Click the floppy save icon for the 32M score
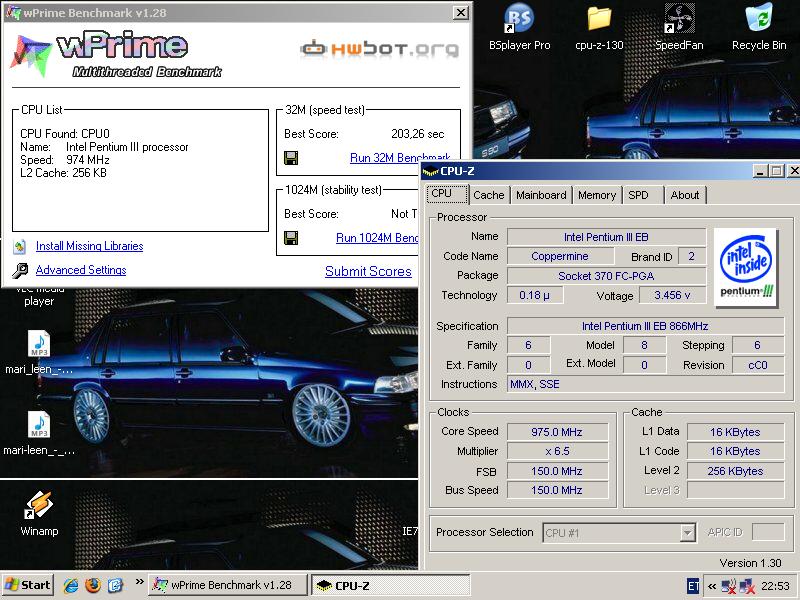Viewport: 800px width, 600px height. pos(291,158)
